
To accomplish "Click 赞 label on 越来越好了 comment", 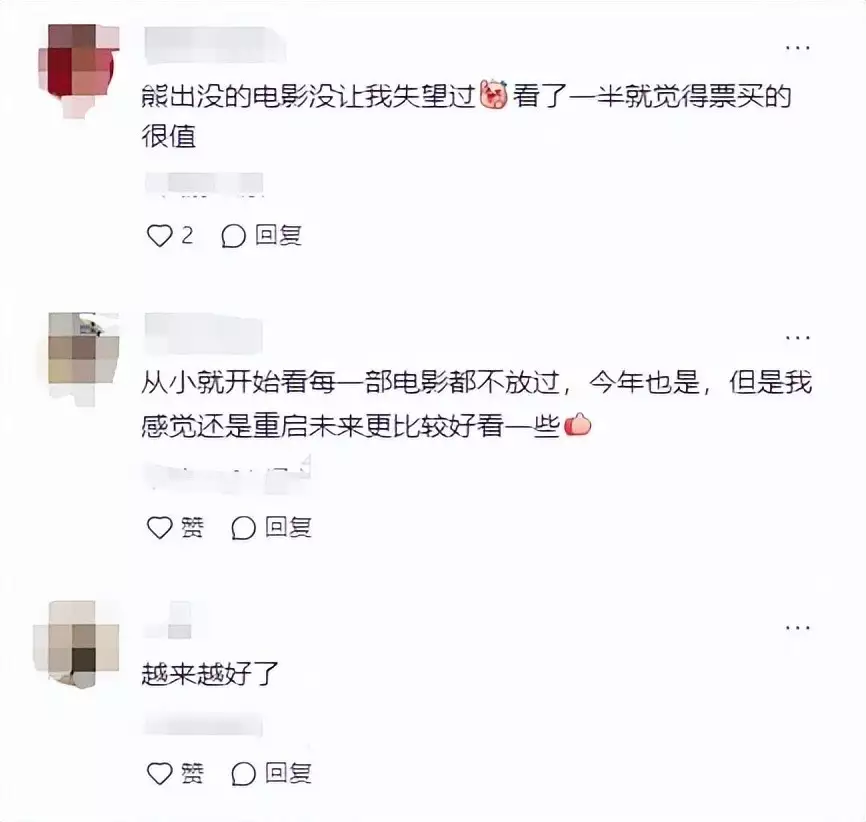I will tap(192, 773).
